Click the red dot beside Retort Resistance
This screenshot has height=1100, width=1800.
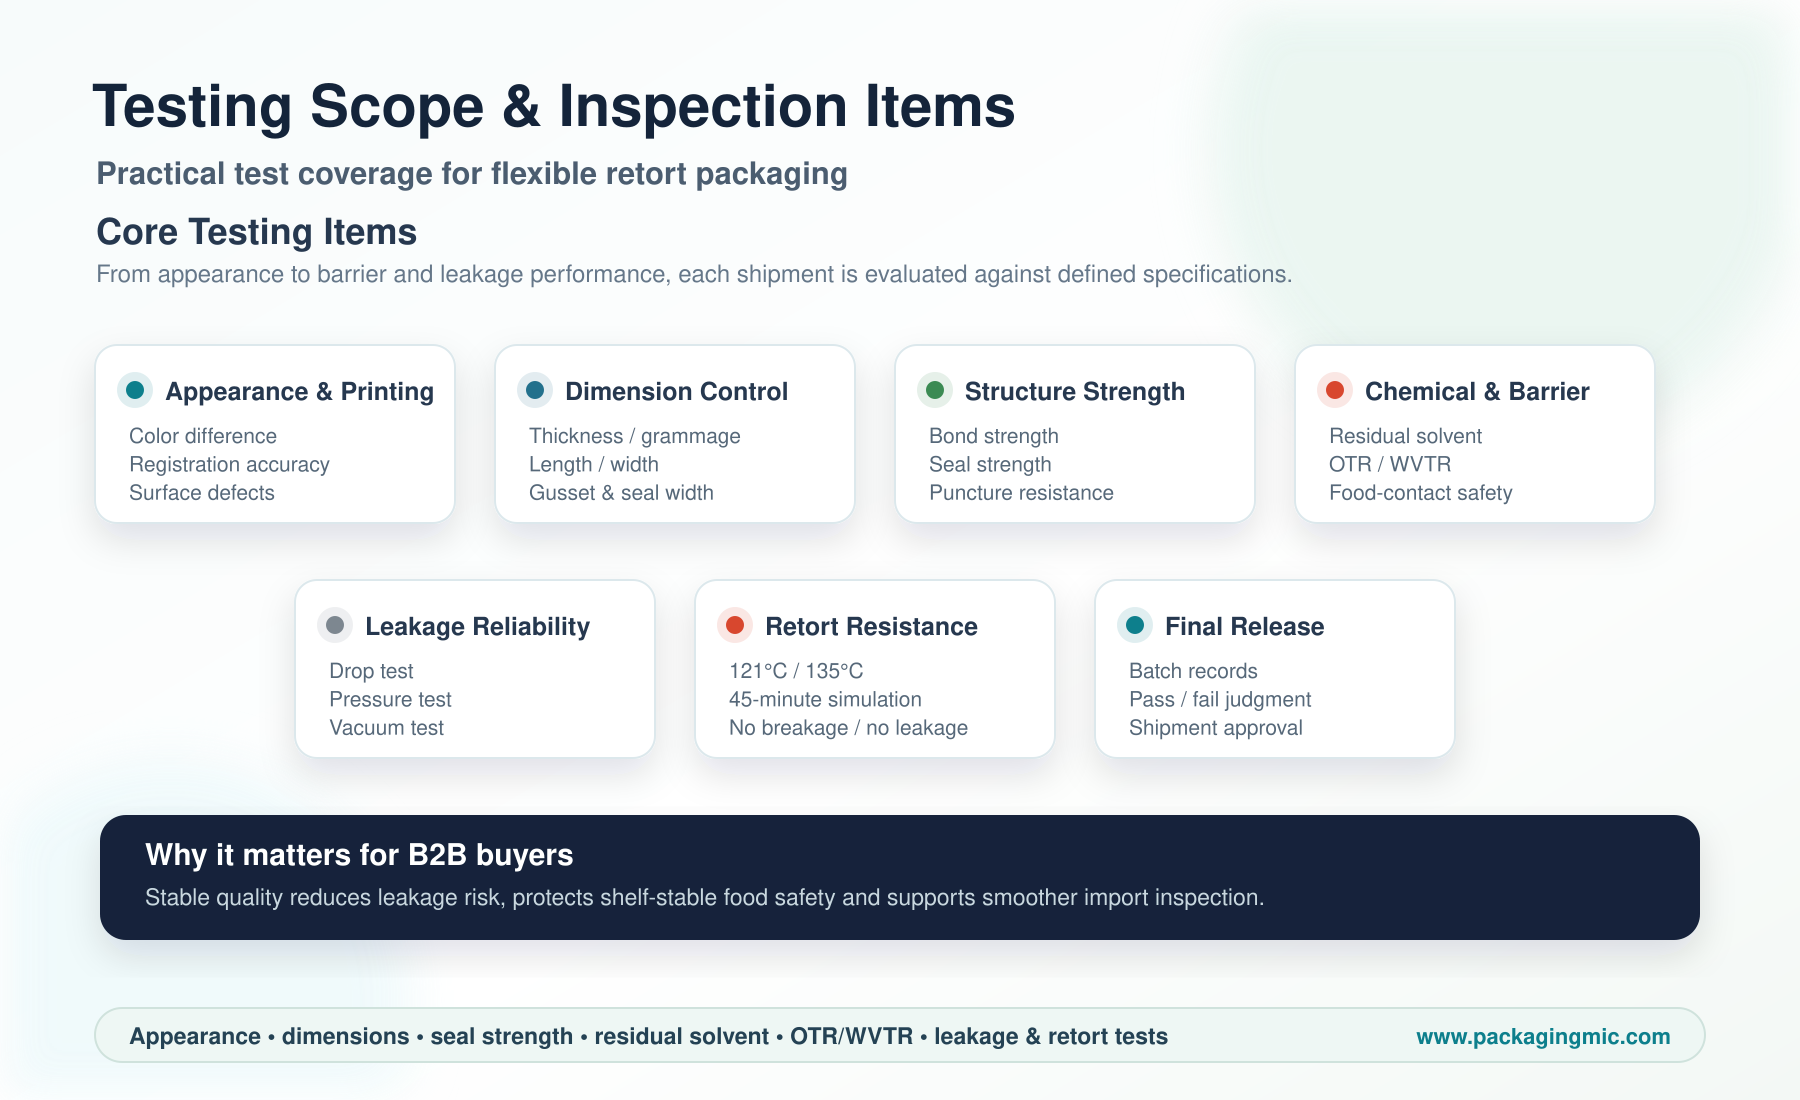(735, 625)
